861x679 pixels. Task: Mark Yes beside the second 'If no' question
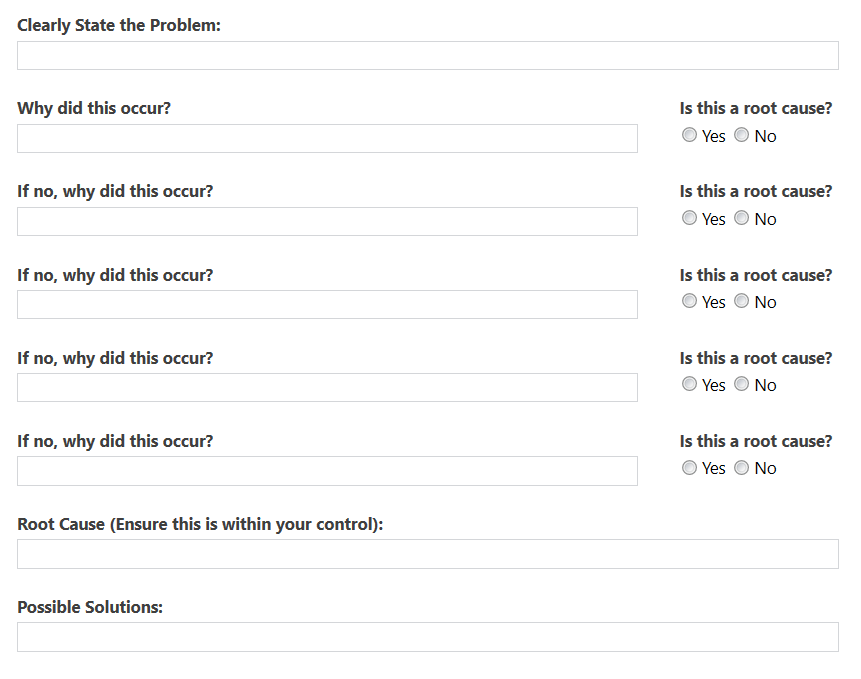click(x=689, y=301)
